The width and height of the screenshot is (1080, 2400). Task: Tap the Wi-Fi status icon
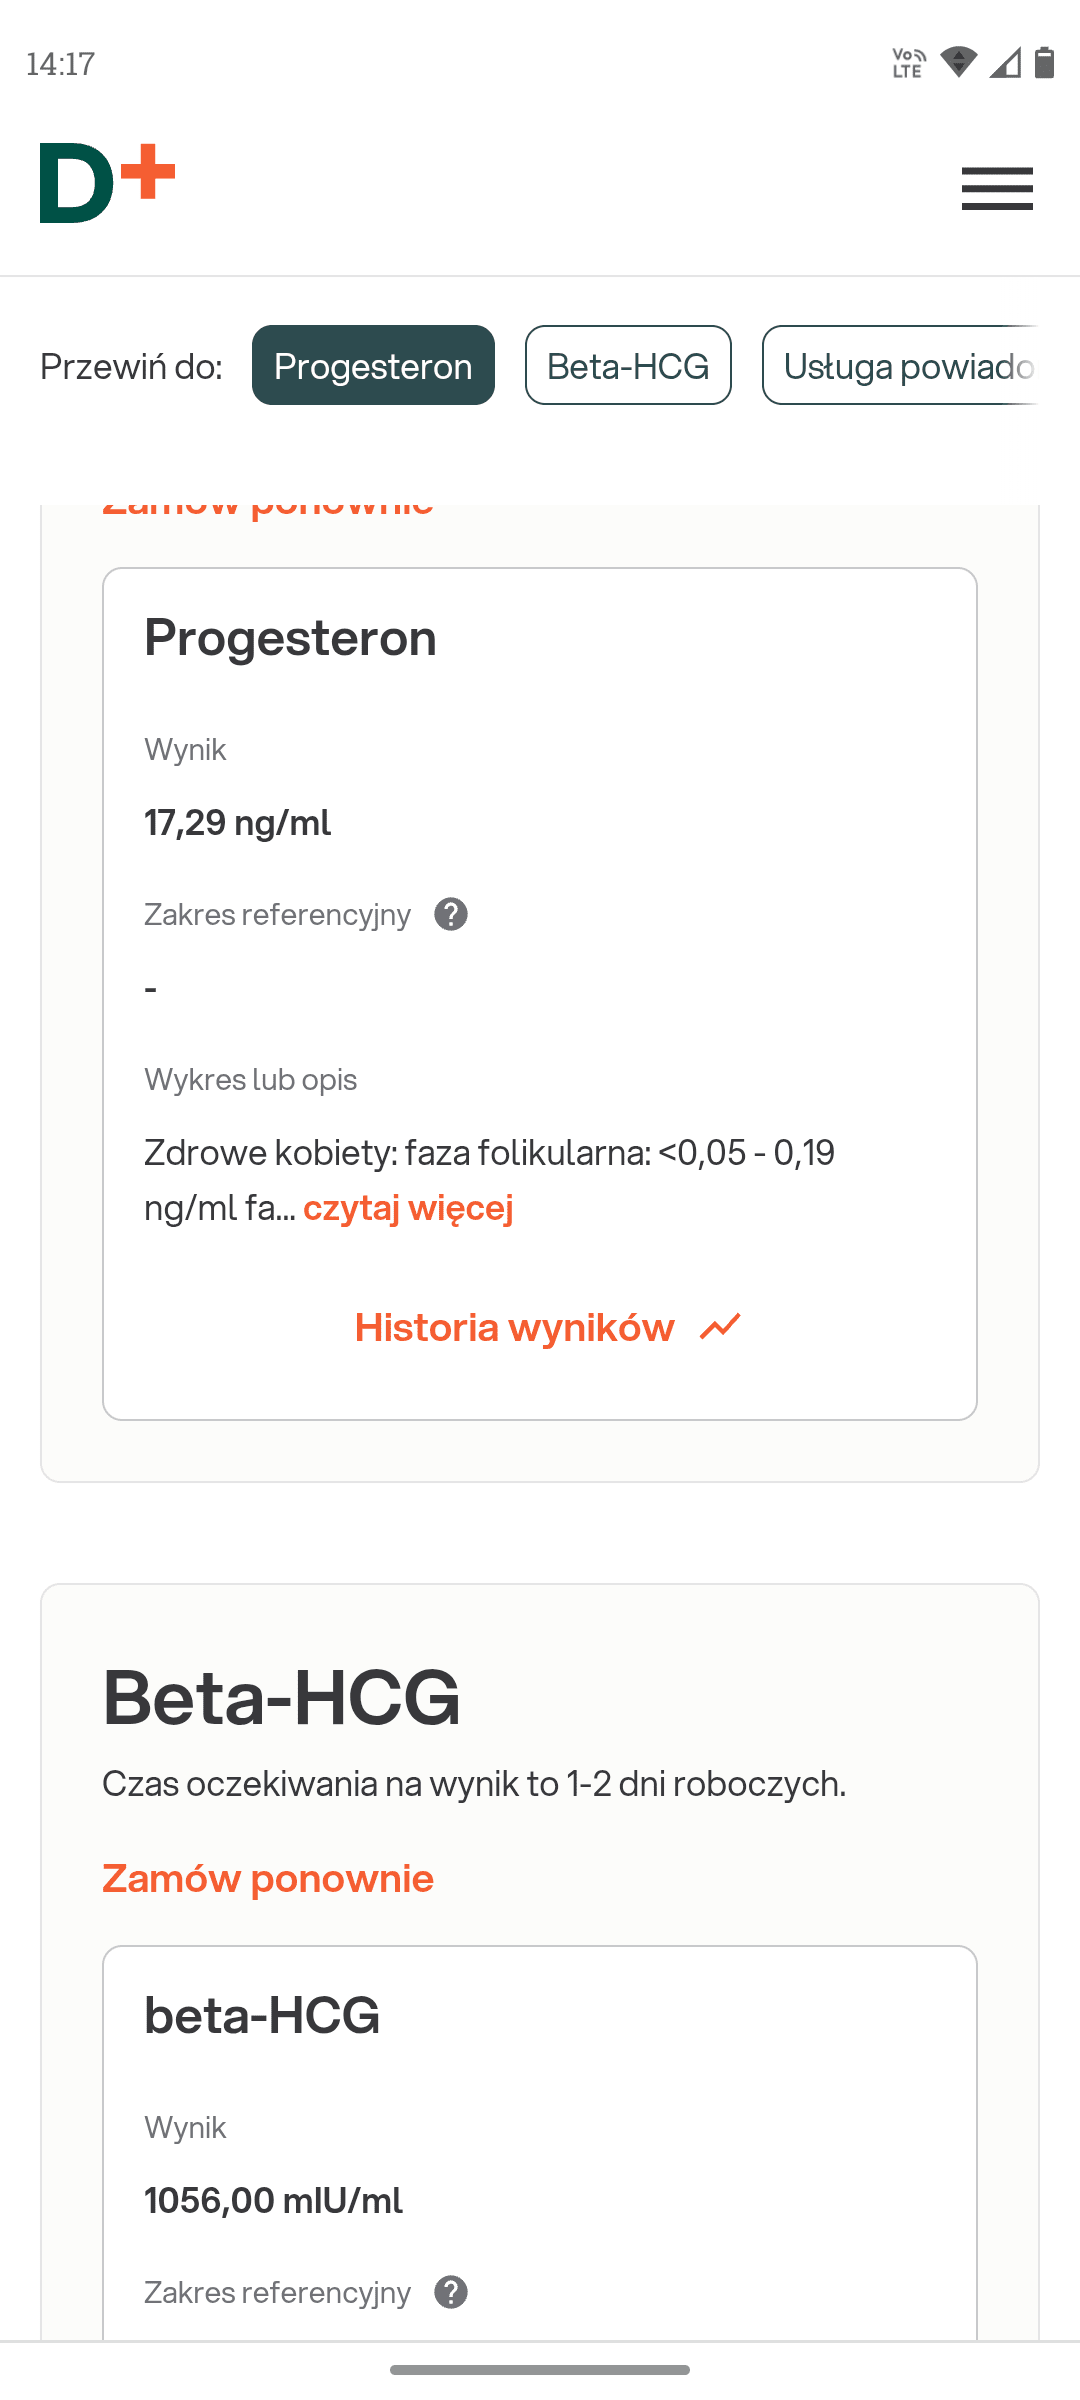click(958, 63)
